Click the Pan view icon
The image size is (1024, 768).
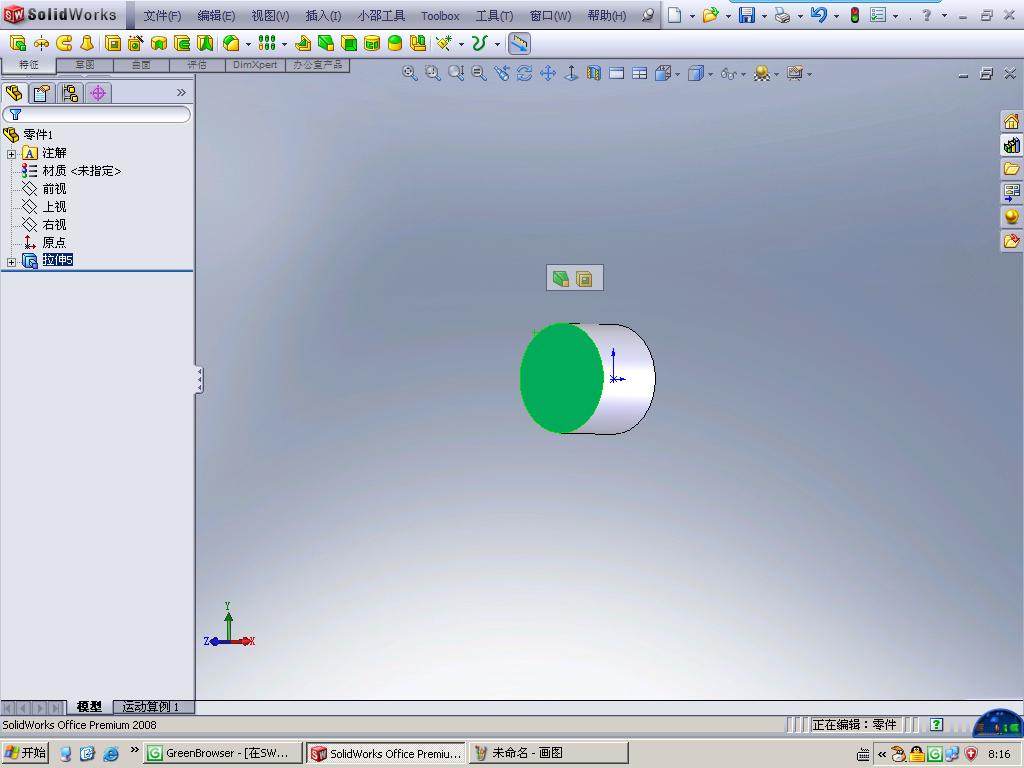click(548, 73)
